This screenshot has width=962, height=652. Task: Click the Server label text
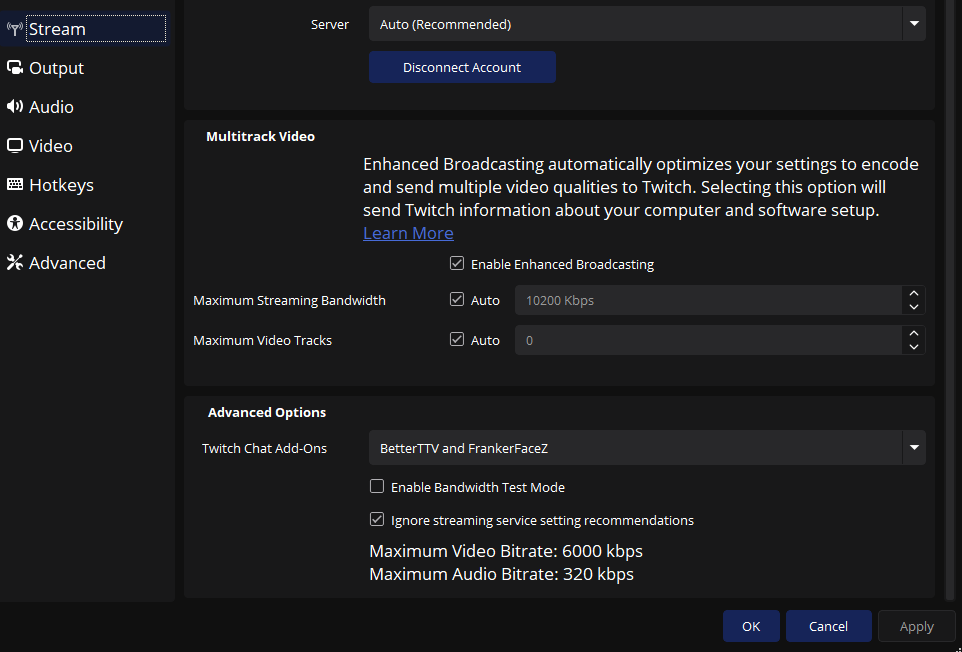(x=329, y=25)
